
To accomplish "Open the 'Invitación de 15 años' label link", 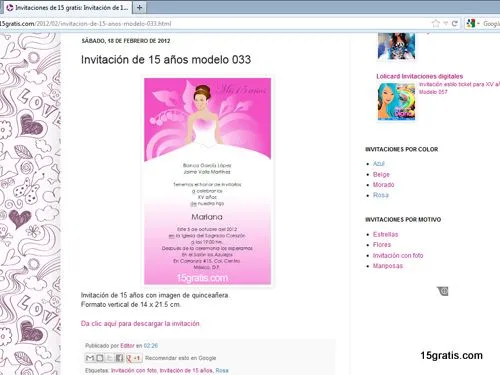I will [186, 370].
